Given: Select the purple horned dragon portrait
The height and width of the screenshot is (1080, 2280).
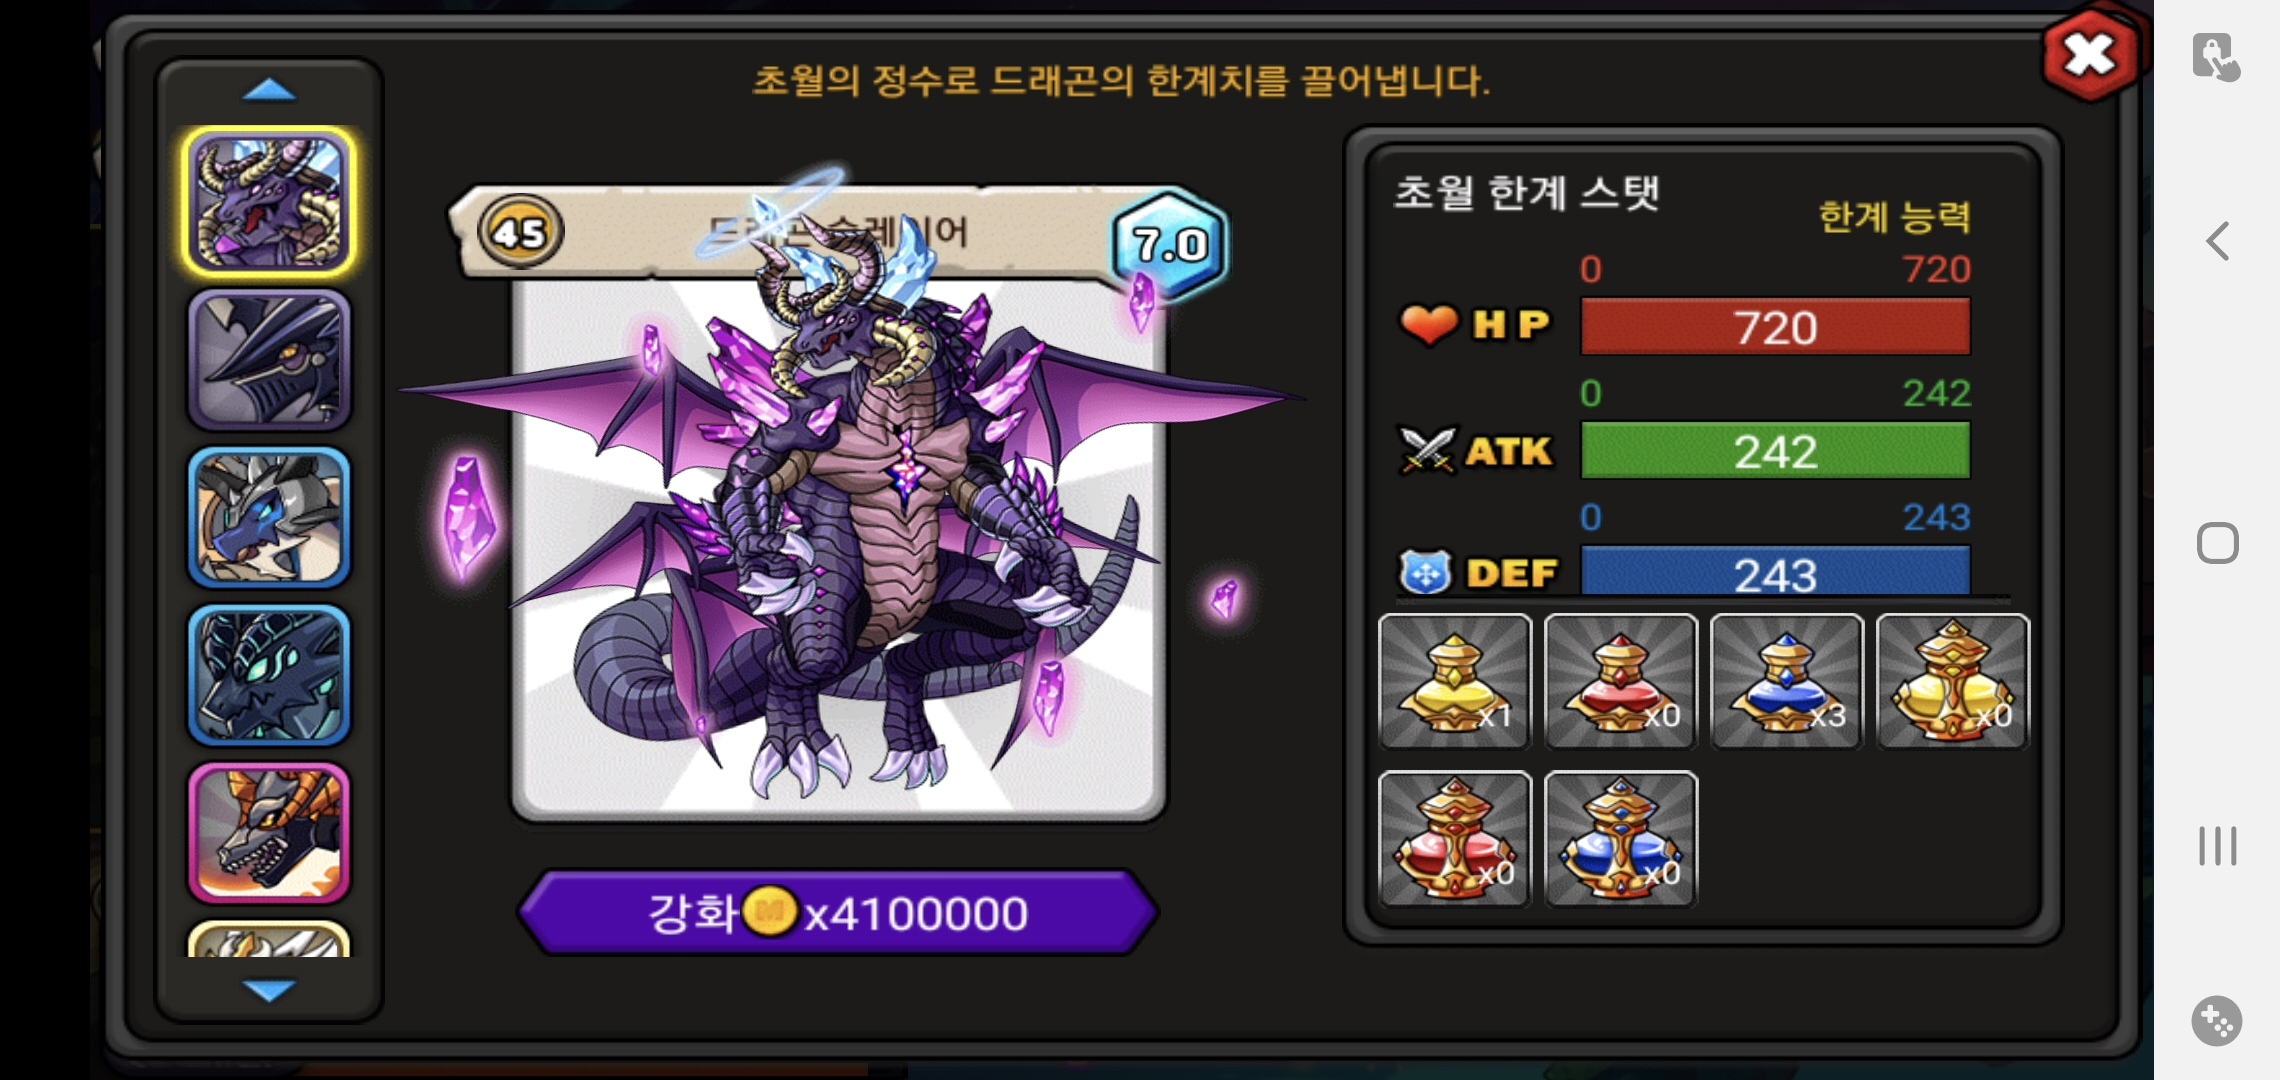Looking at the screenshot, I should coord(269,202).
